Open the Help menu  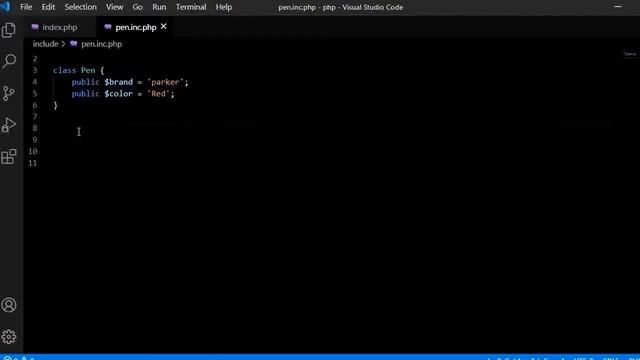pyautogui.click(x=224, y=7)
